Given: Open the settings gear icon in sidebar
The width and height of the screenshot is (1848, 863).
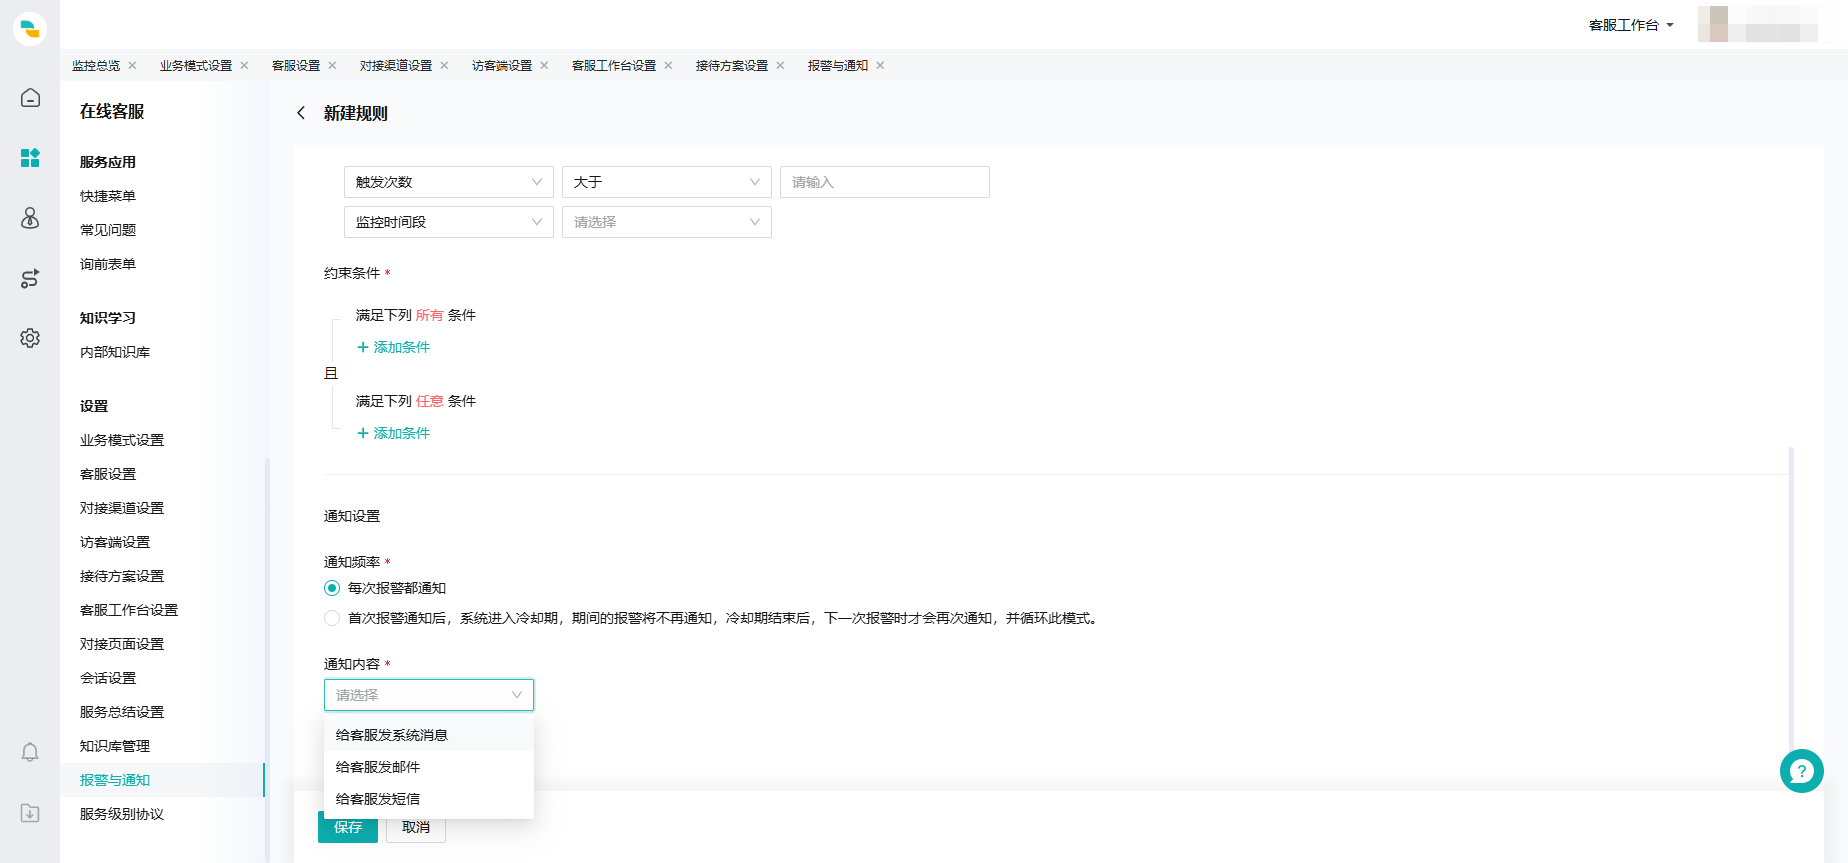Looking at the screenshot, I should click(30, 338).
